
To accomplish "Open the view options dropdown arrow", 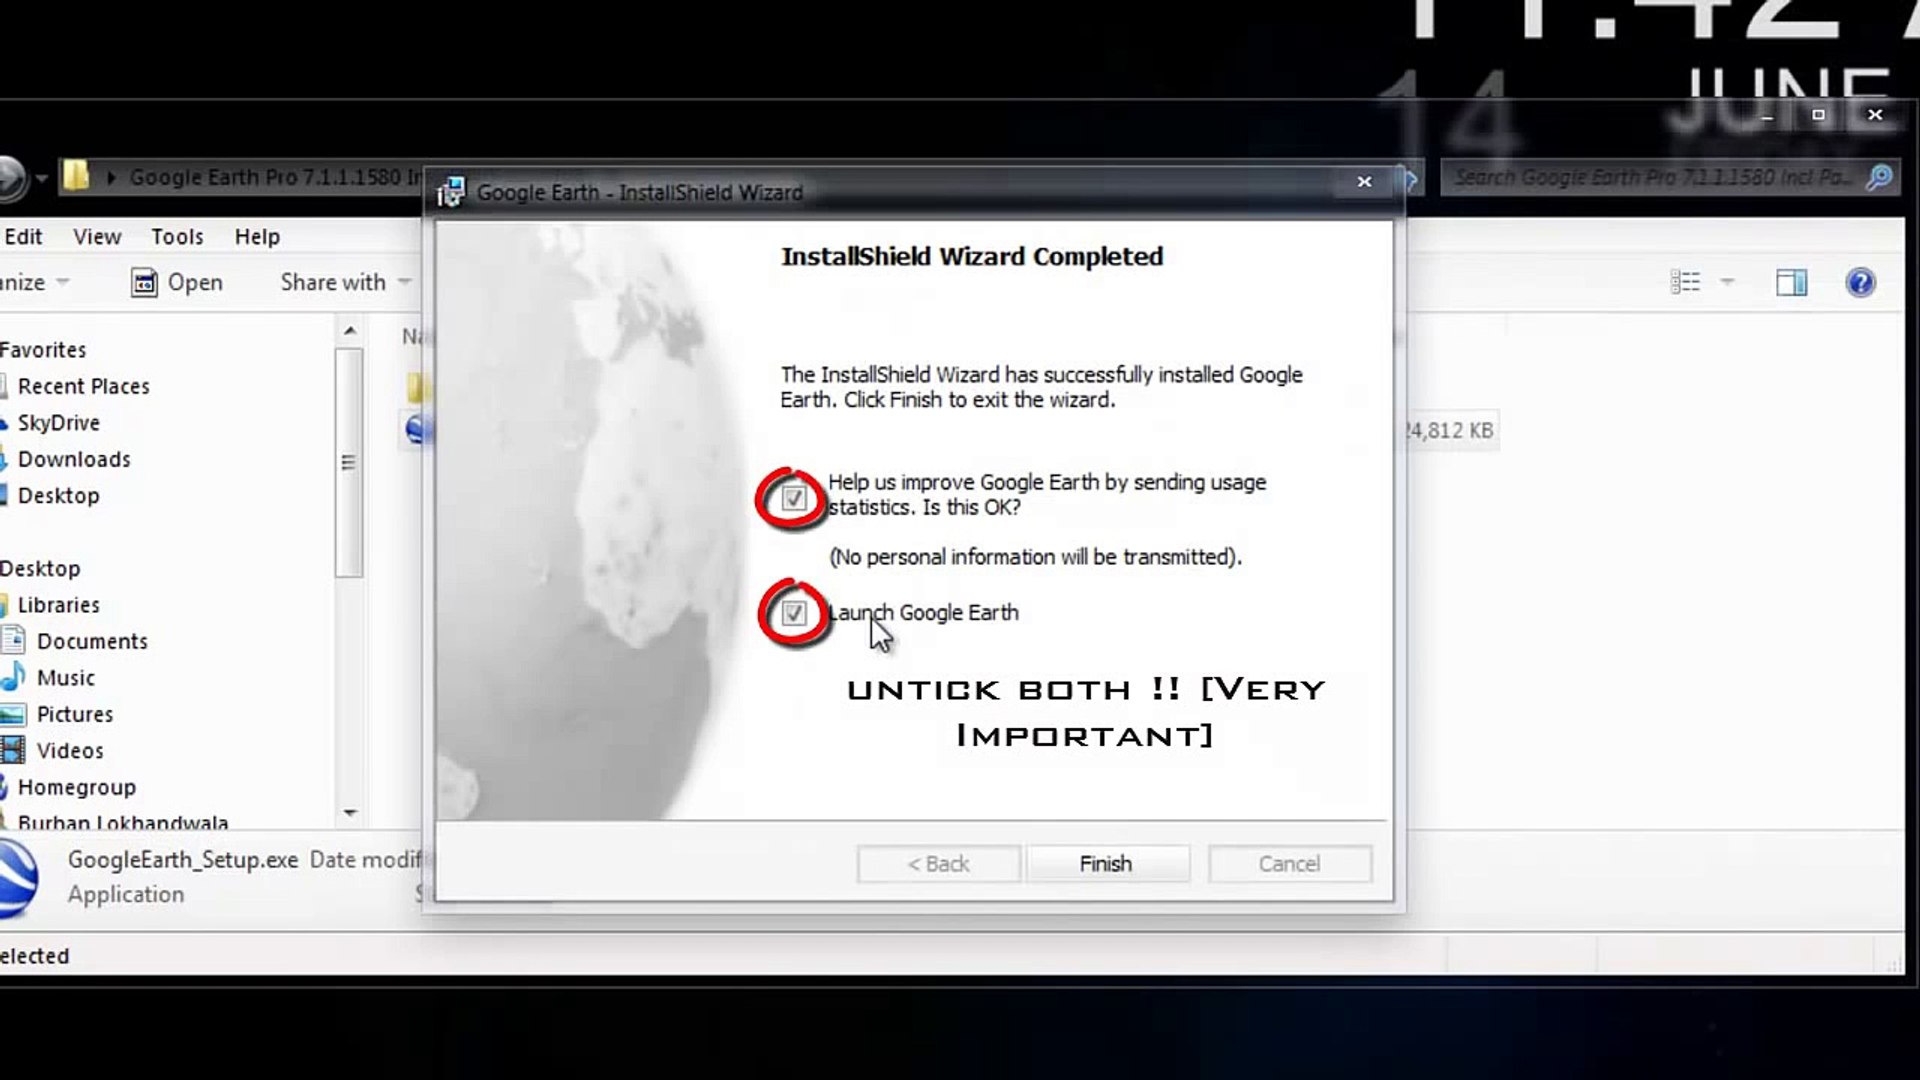I will tap(1727, 283).
